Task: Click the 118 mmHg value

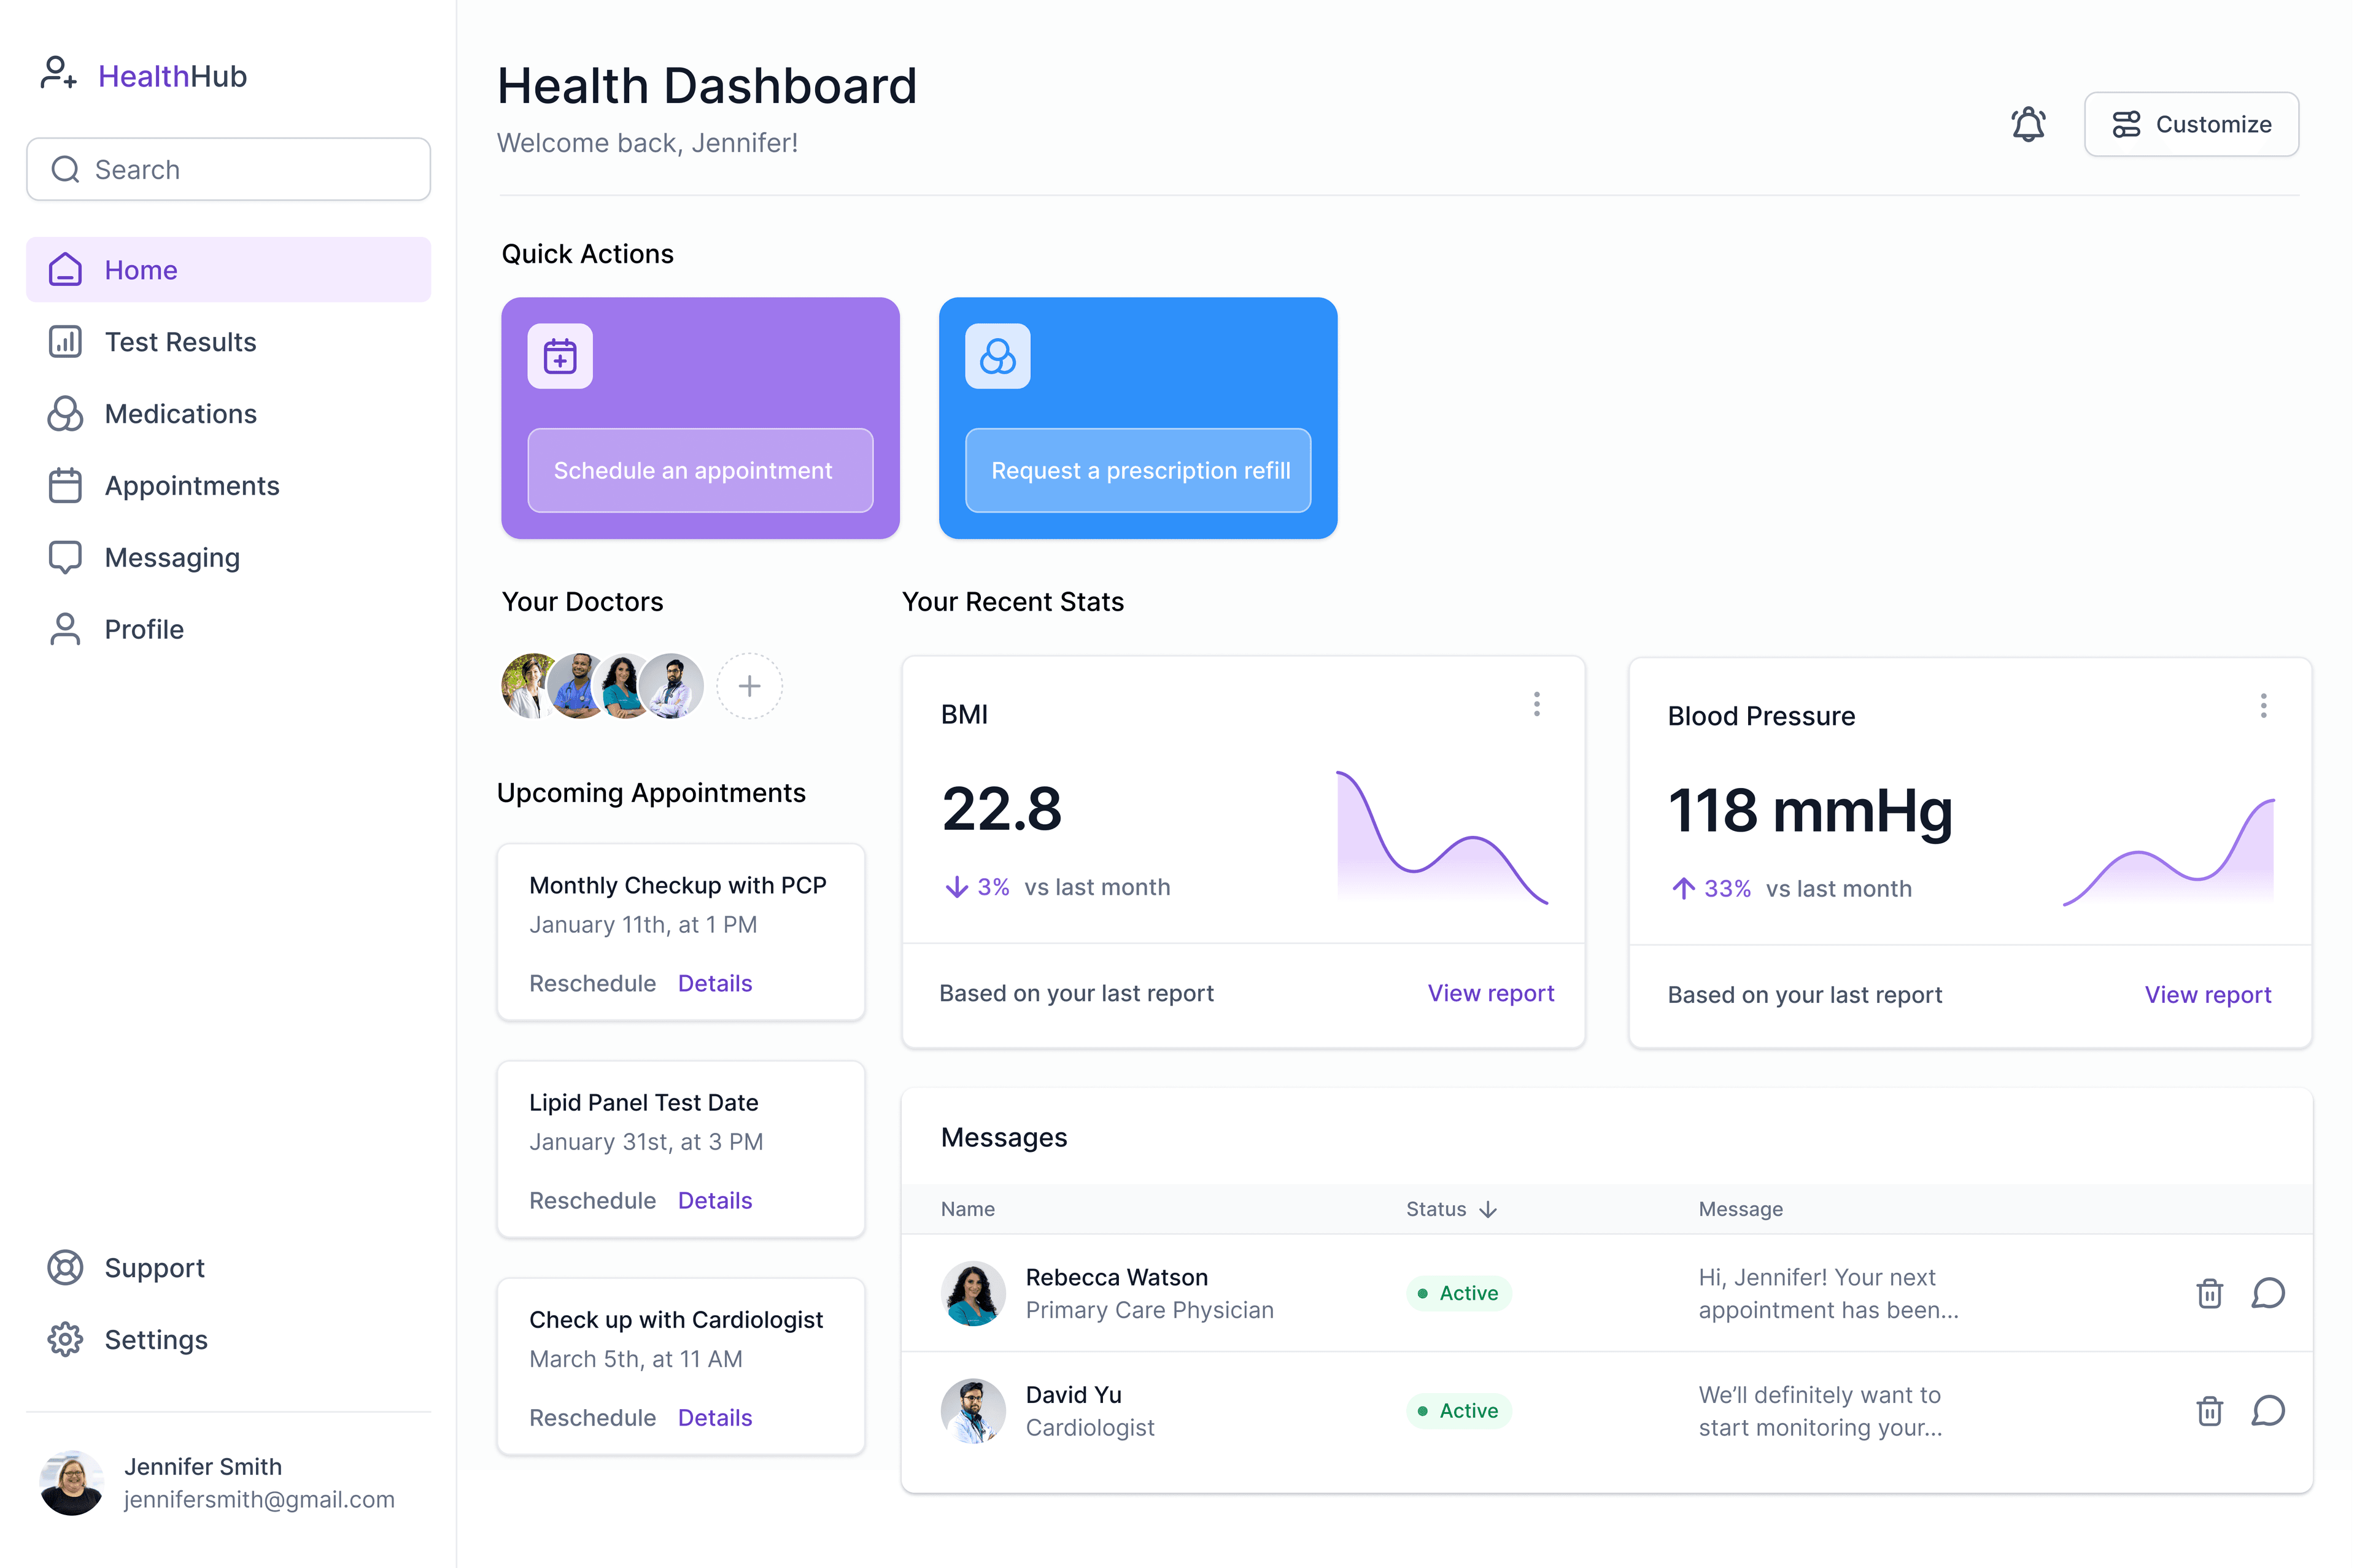Action: tap(1810, 810)
